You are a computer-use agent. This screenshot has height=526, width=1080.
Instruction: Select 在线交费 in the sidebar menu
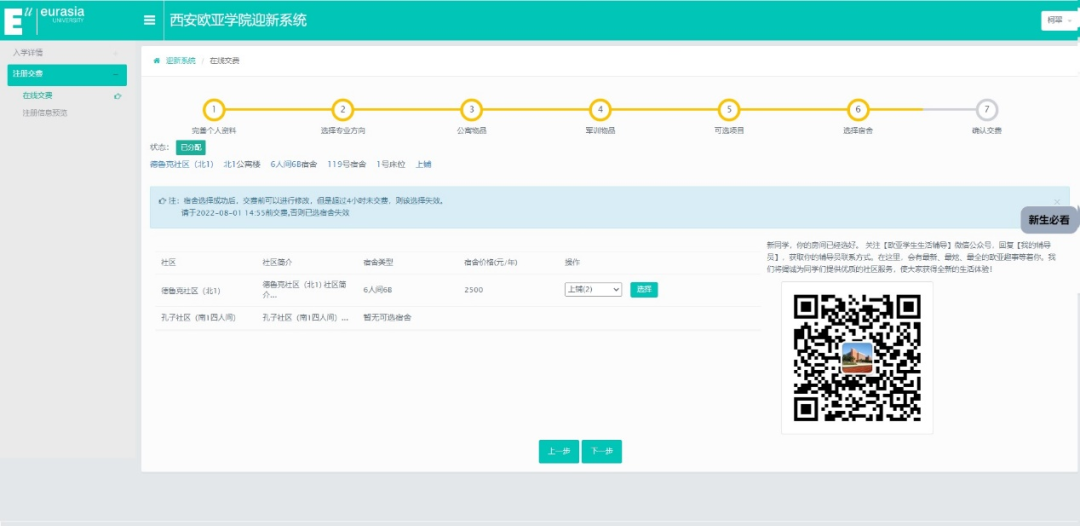pos(38,96)
